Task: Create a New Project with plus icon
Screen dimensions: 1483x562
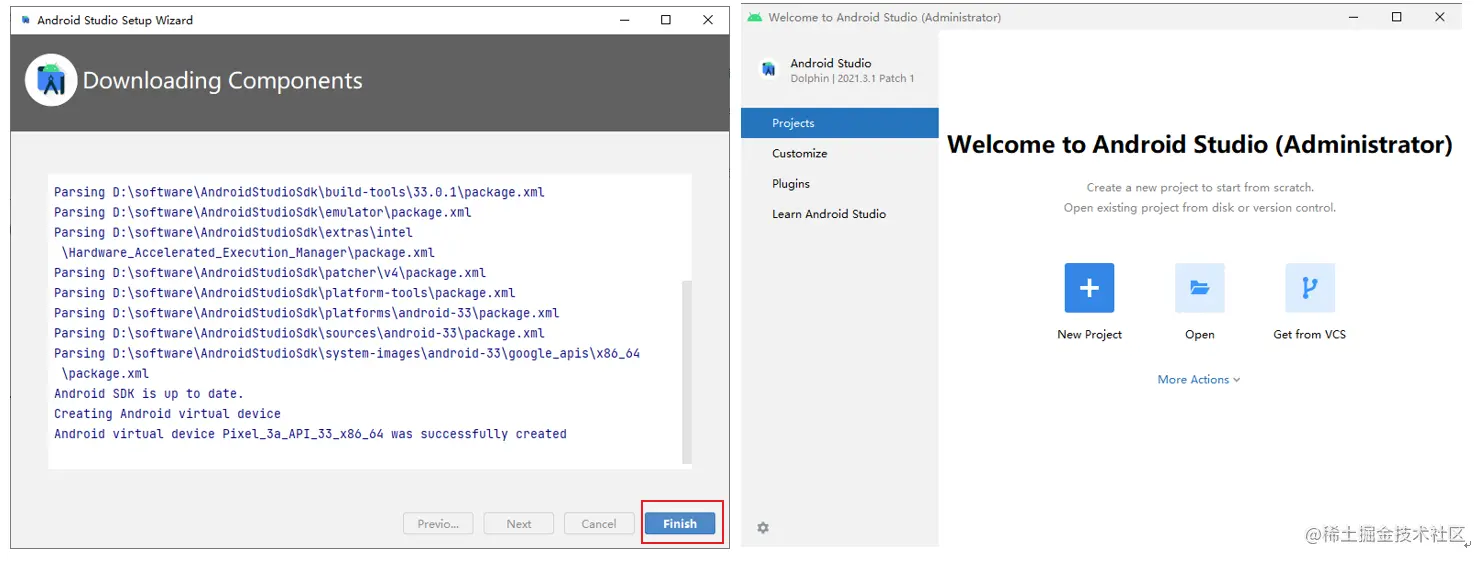Action: pyautogui.click(x=1089, y=288)
